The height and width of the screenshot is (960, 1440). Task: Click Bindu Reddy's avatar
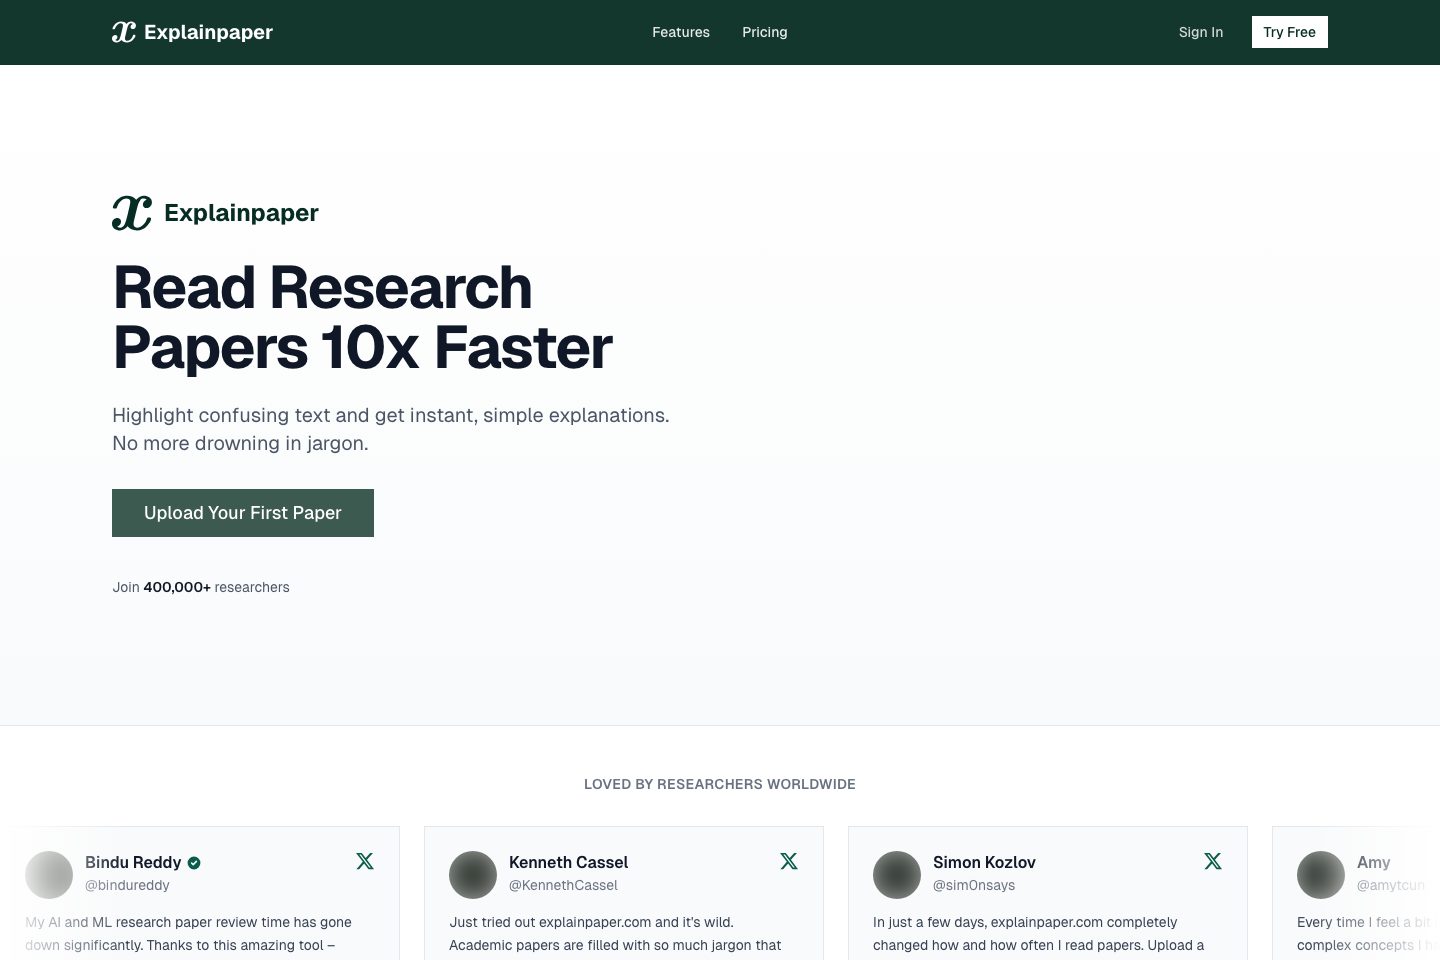[49, 875]
